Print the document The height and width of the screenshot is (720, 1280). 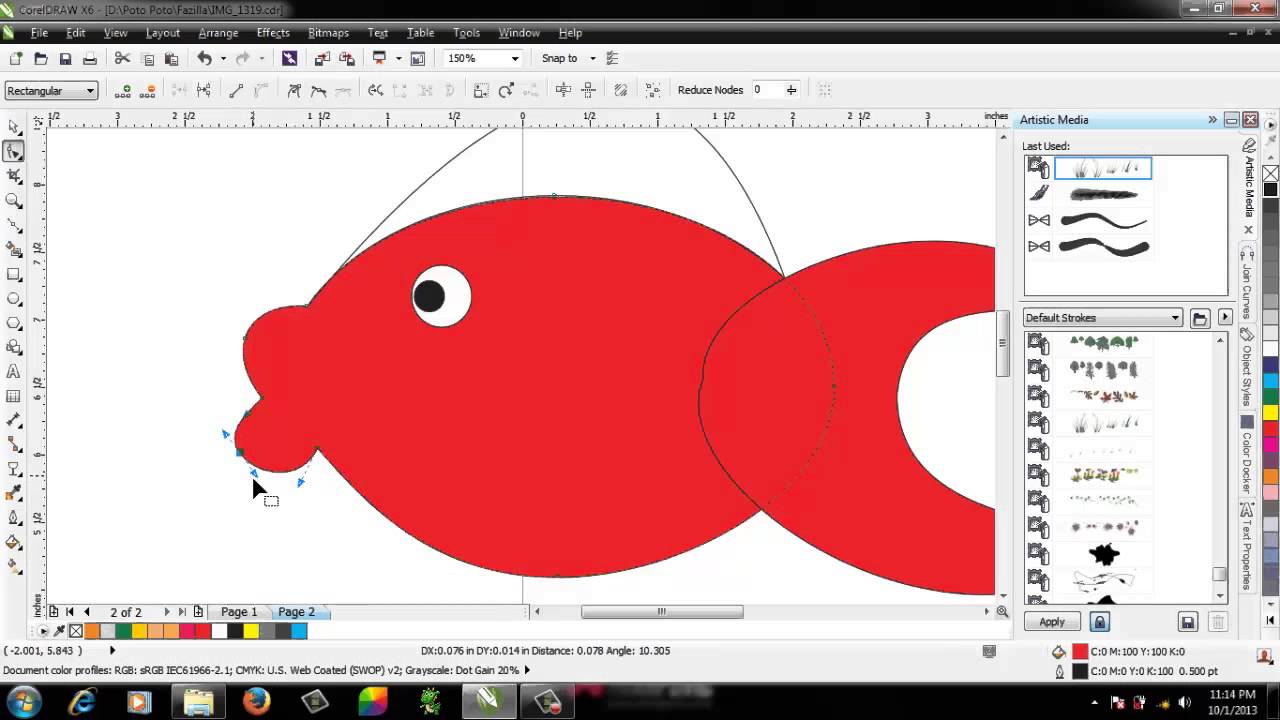[x=90, y=59]
